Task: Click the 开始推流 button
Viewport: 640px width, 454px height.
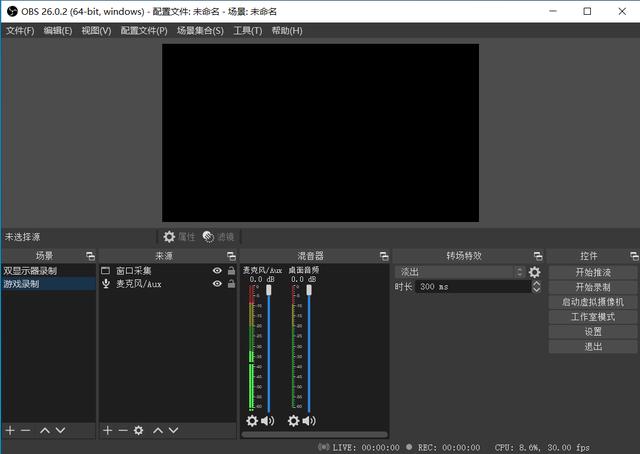Action: click(x=593, y=272)
